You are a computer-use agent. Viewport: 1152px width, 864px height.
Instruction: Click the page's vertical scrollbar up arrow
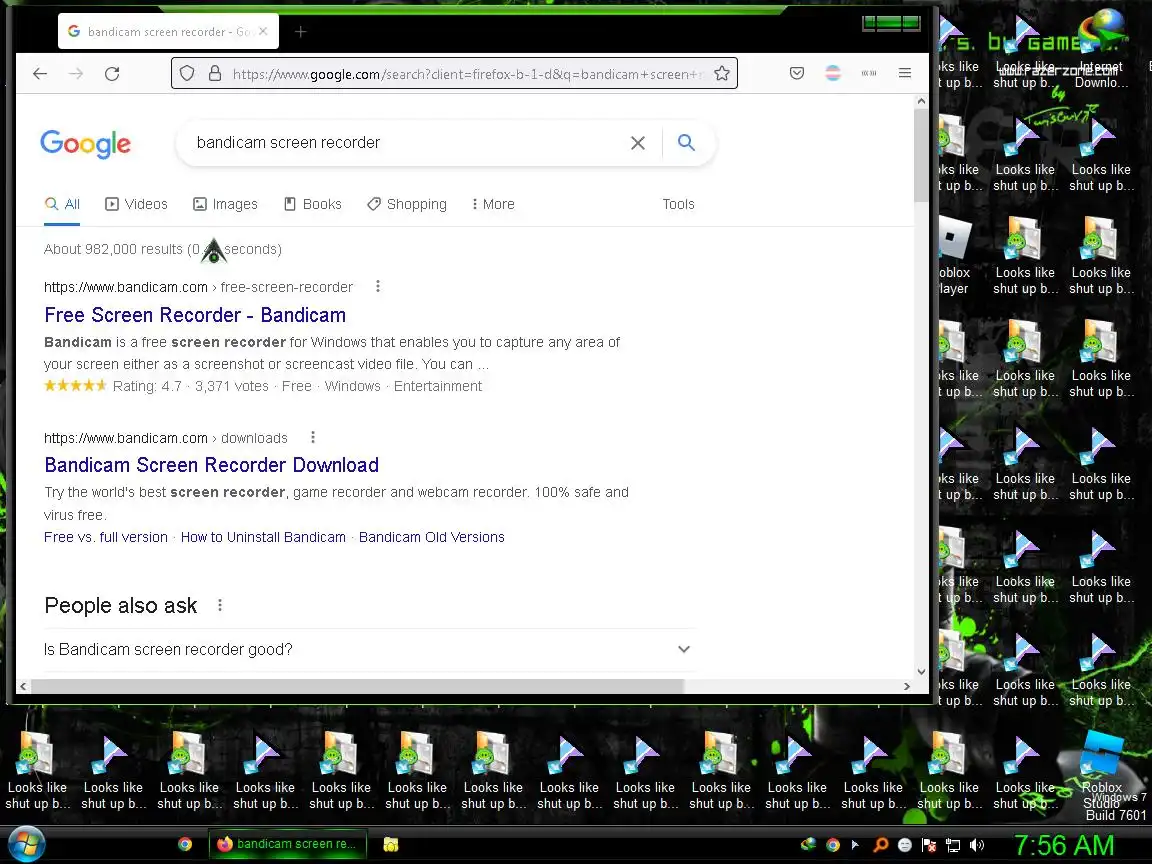921,101
